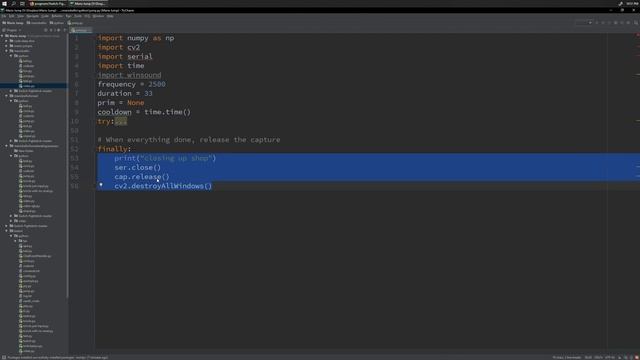Click the 'finally:' keyword line
Viewport: 640px width, 360px height.
pos(114,149)
